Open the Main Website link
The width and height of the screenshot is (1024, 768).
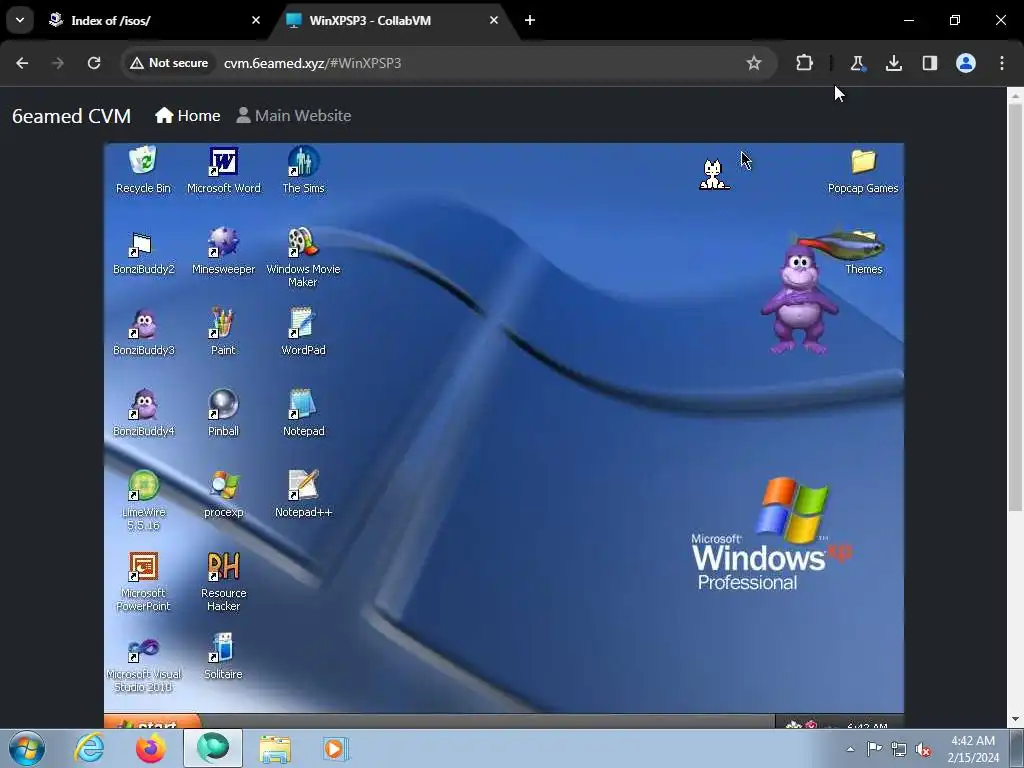click(x=294, y=116)
